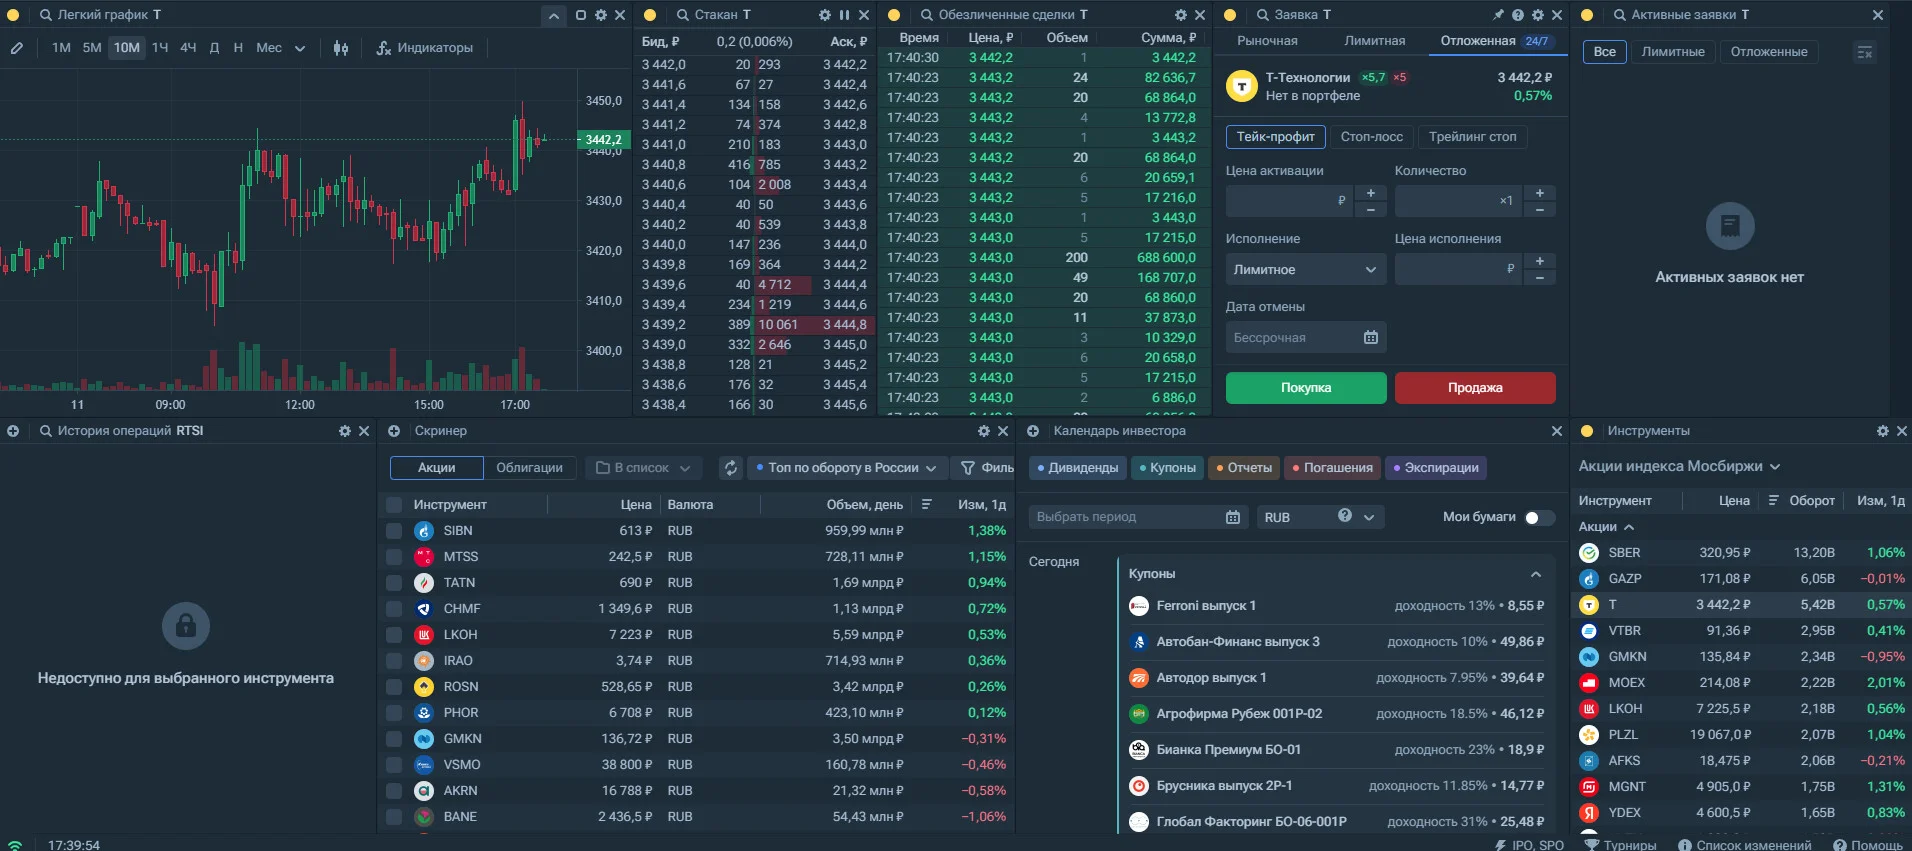Image resolution: width=1912 pixels, height=851 pixels.
Task: Check the ROSN row checkbox
Action: click(x=394, y=687)
